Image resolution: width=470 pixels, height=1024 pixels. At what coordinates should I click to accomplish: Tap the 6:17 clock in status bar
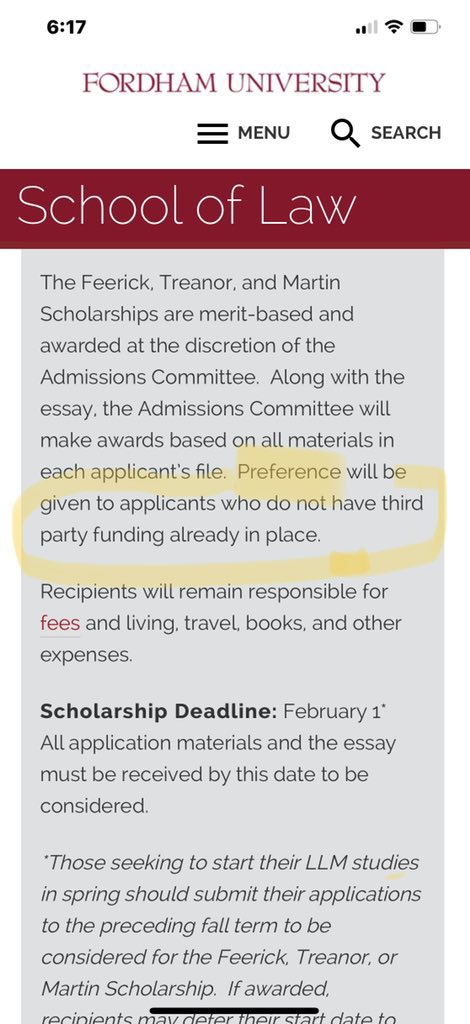coord(67,27)
